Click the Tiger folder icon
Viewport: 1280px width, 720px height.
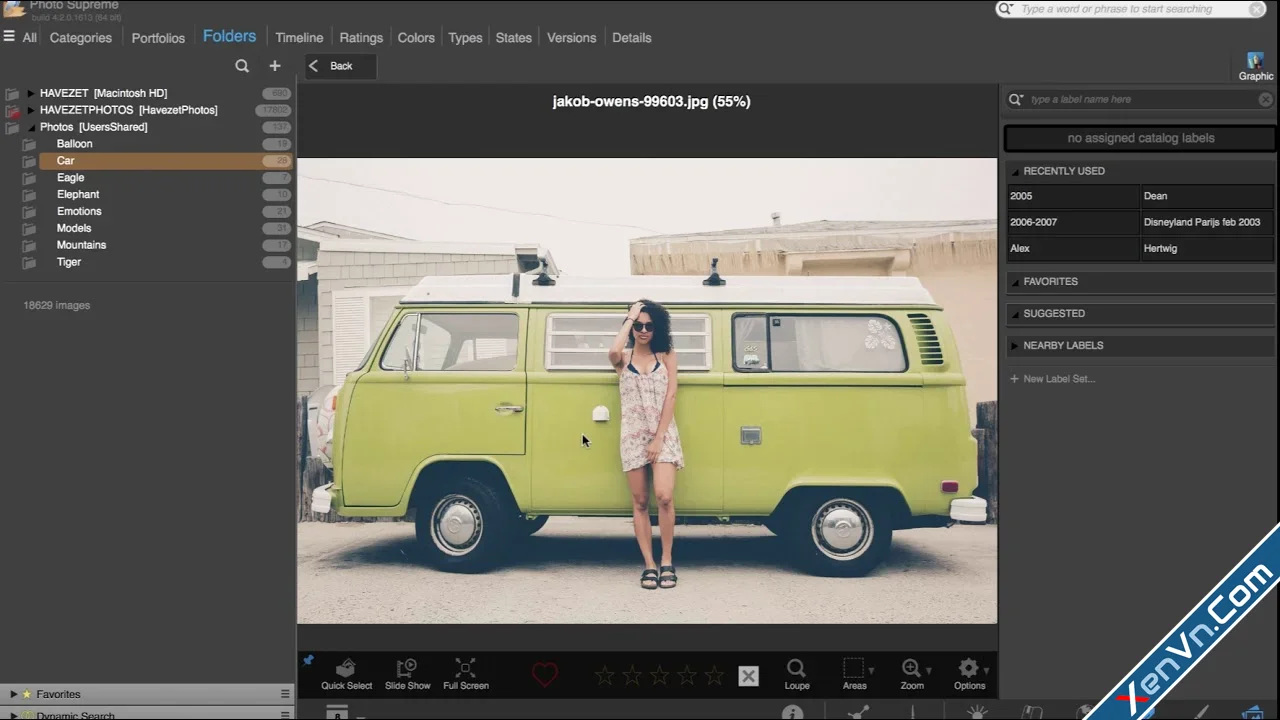30,262
